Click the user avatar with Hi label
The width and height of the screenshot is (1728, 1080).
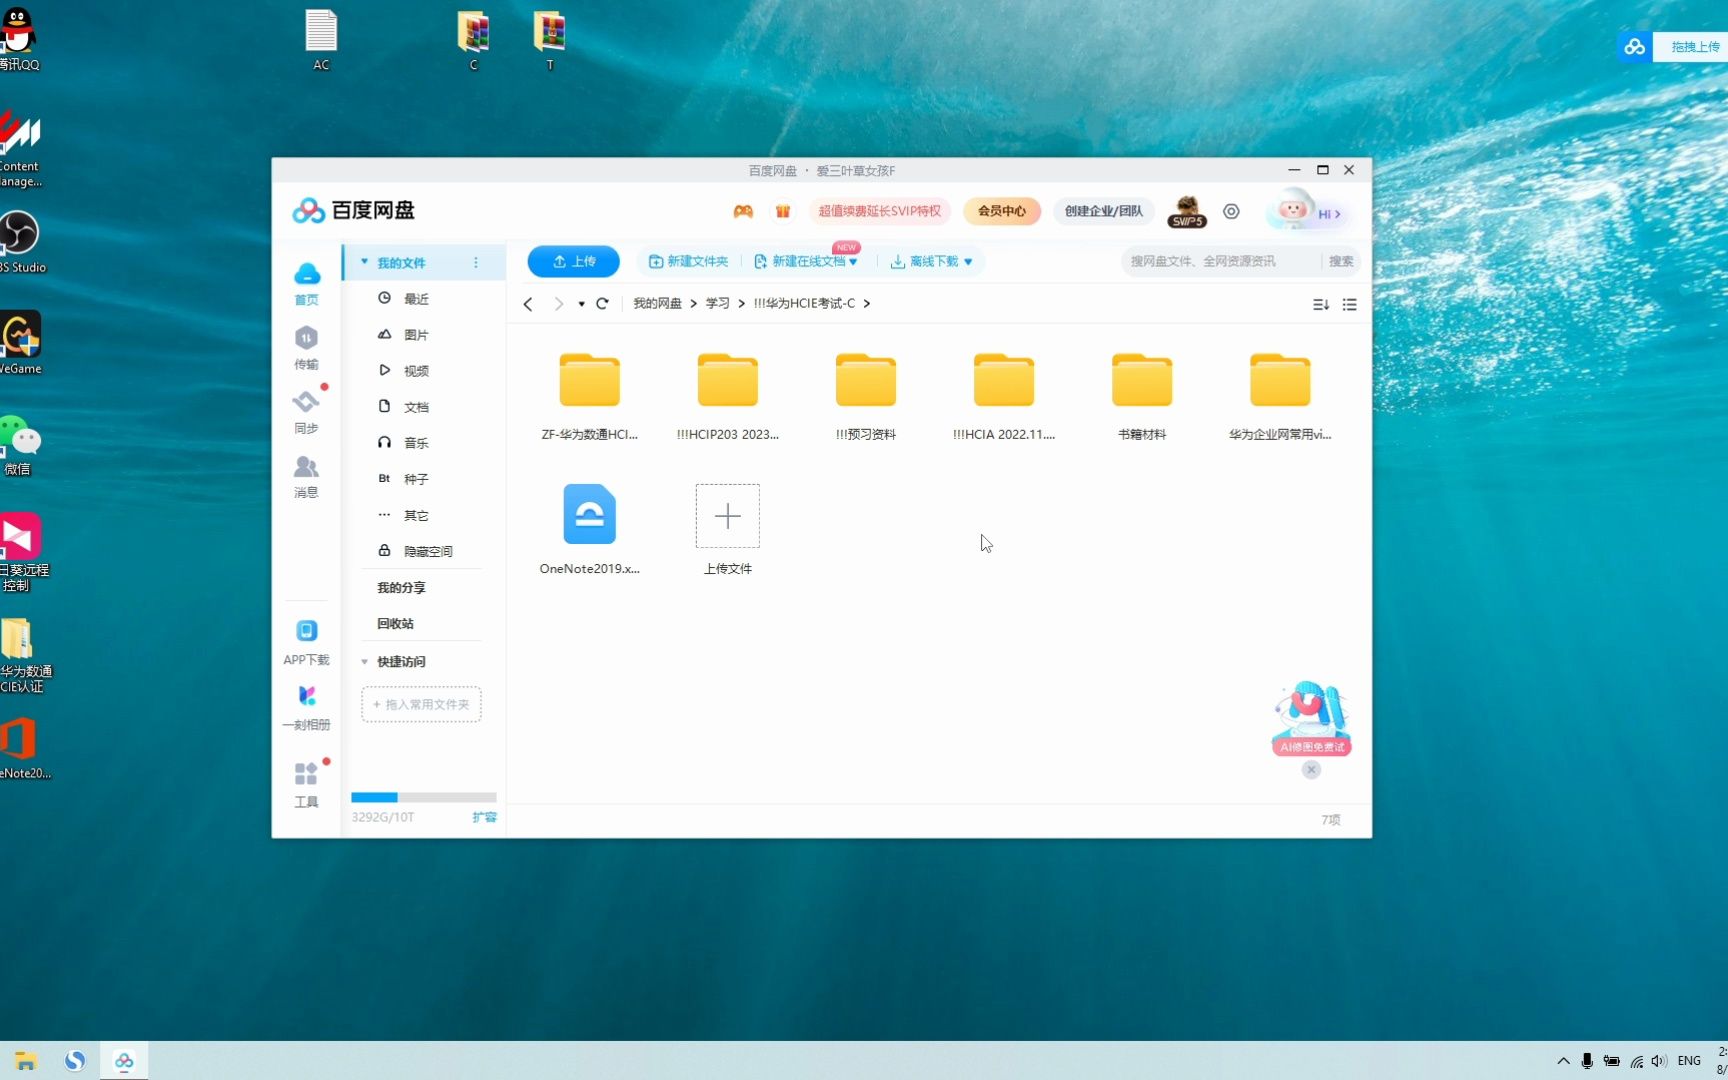(x=1308, y=210)
